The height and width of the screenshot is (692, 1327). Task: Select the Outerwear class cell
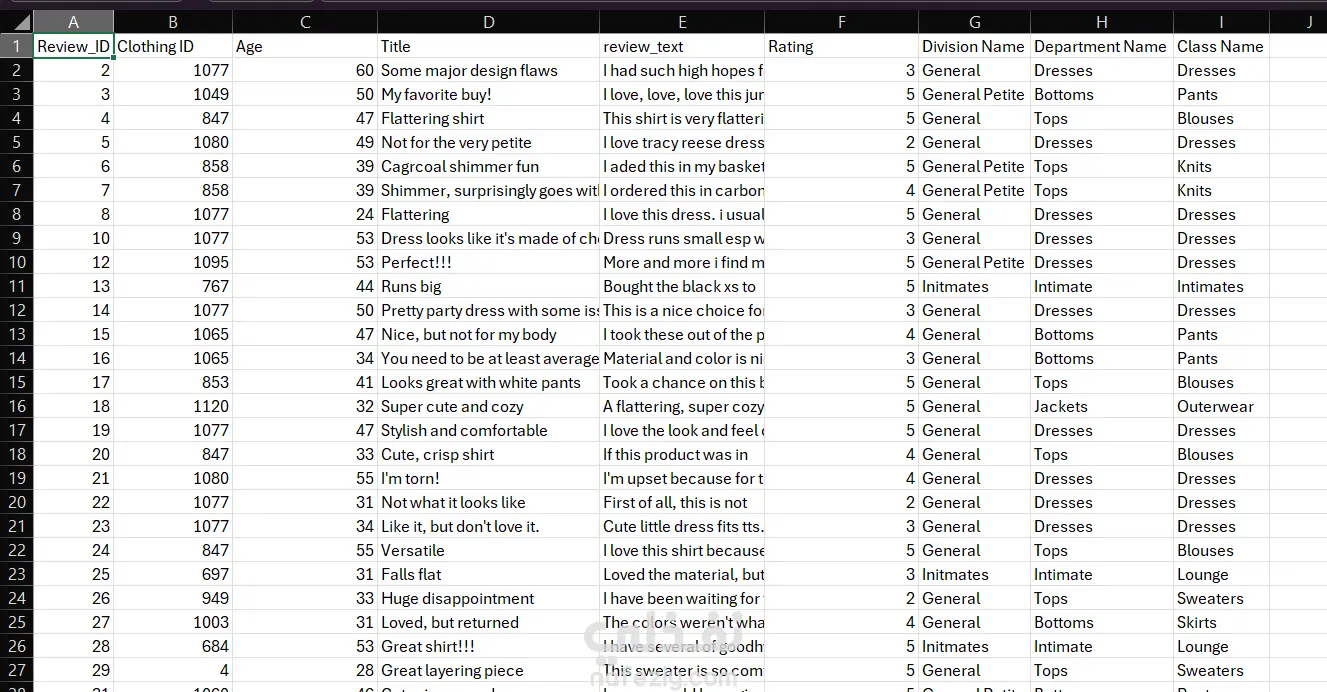(x=1221, y=406)
